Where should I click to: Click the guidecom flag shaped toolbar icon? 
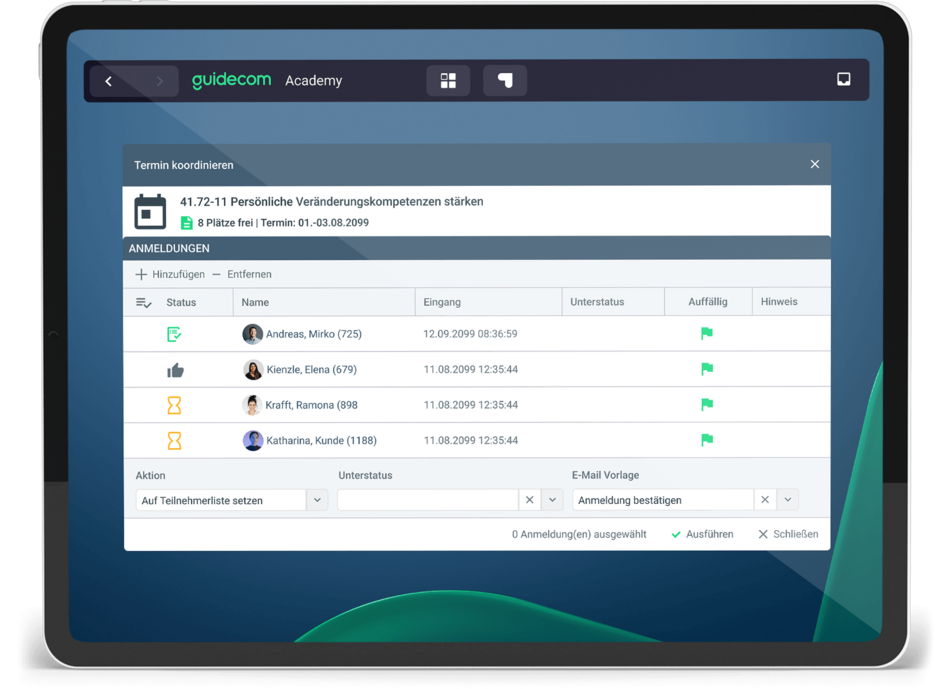505,81
